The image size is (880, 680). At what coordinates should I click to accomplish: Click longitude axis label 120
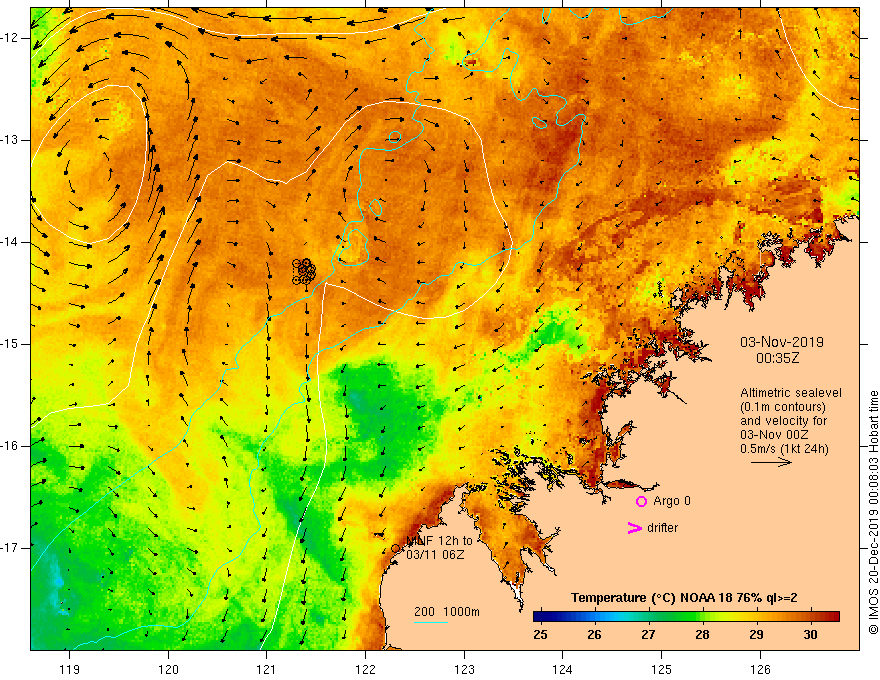(168, 669)
